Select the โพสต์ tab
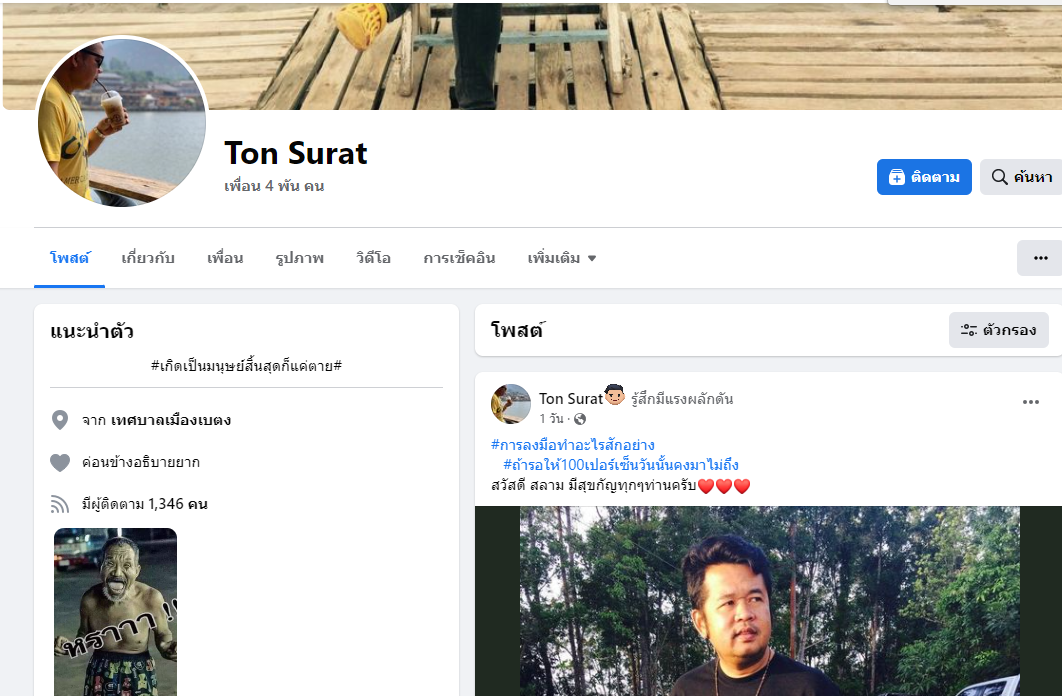Screen dimensions: 1062x696 (70, 258)
